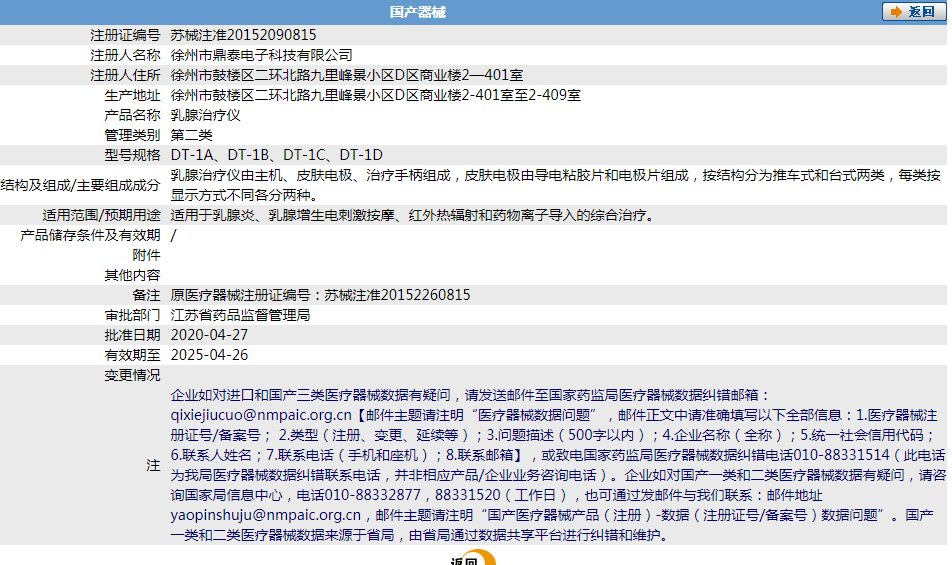952x565 pixels.
Task: Click the 国产器械 title in the header bar
Action: [418, 12]
